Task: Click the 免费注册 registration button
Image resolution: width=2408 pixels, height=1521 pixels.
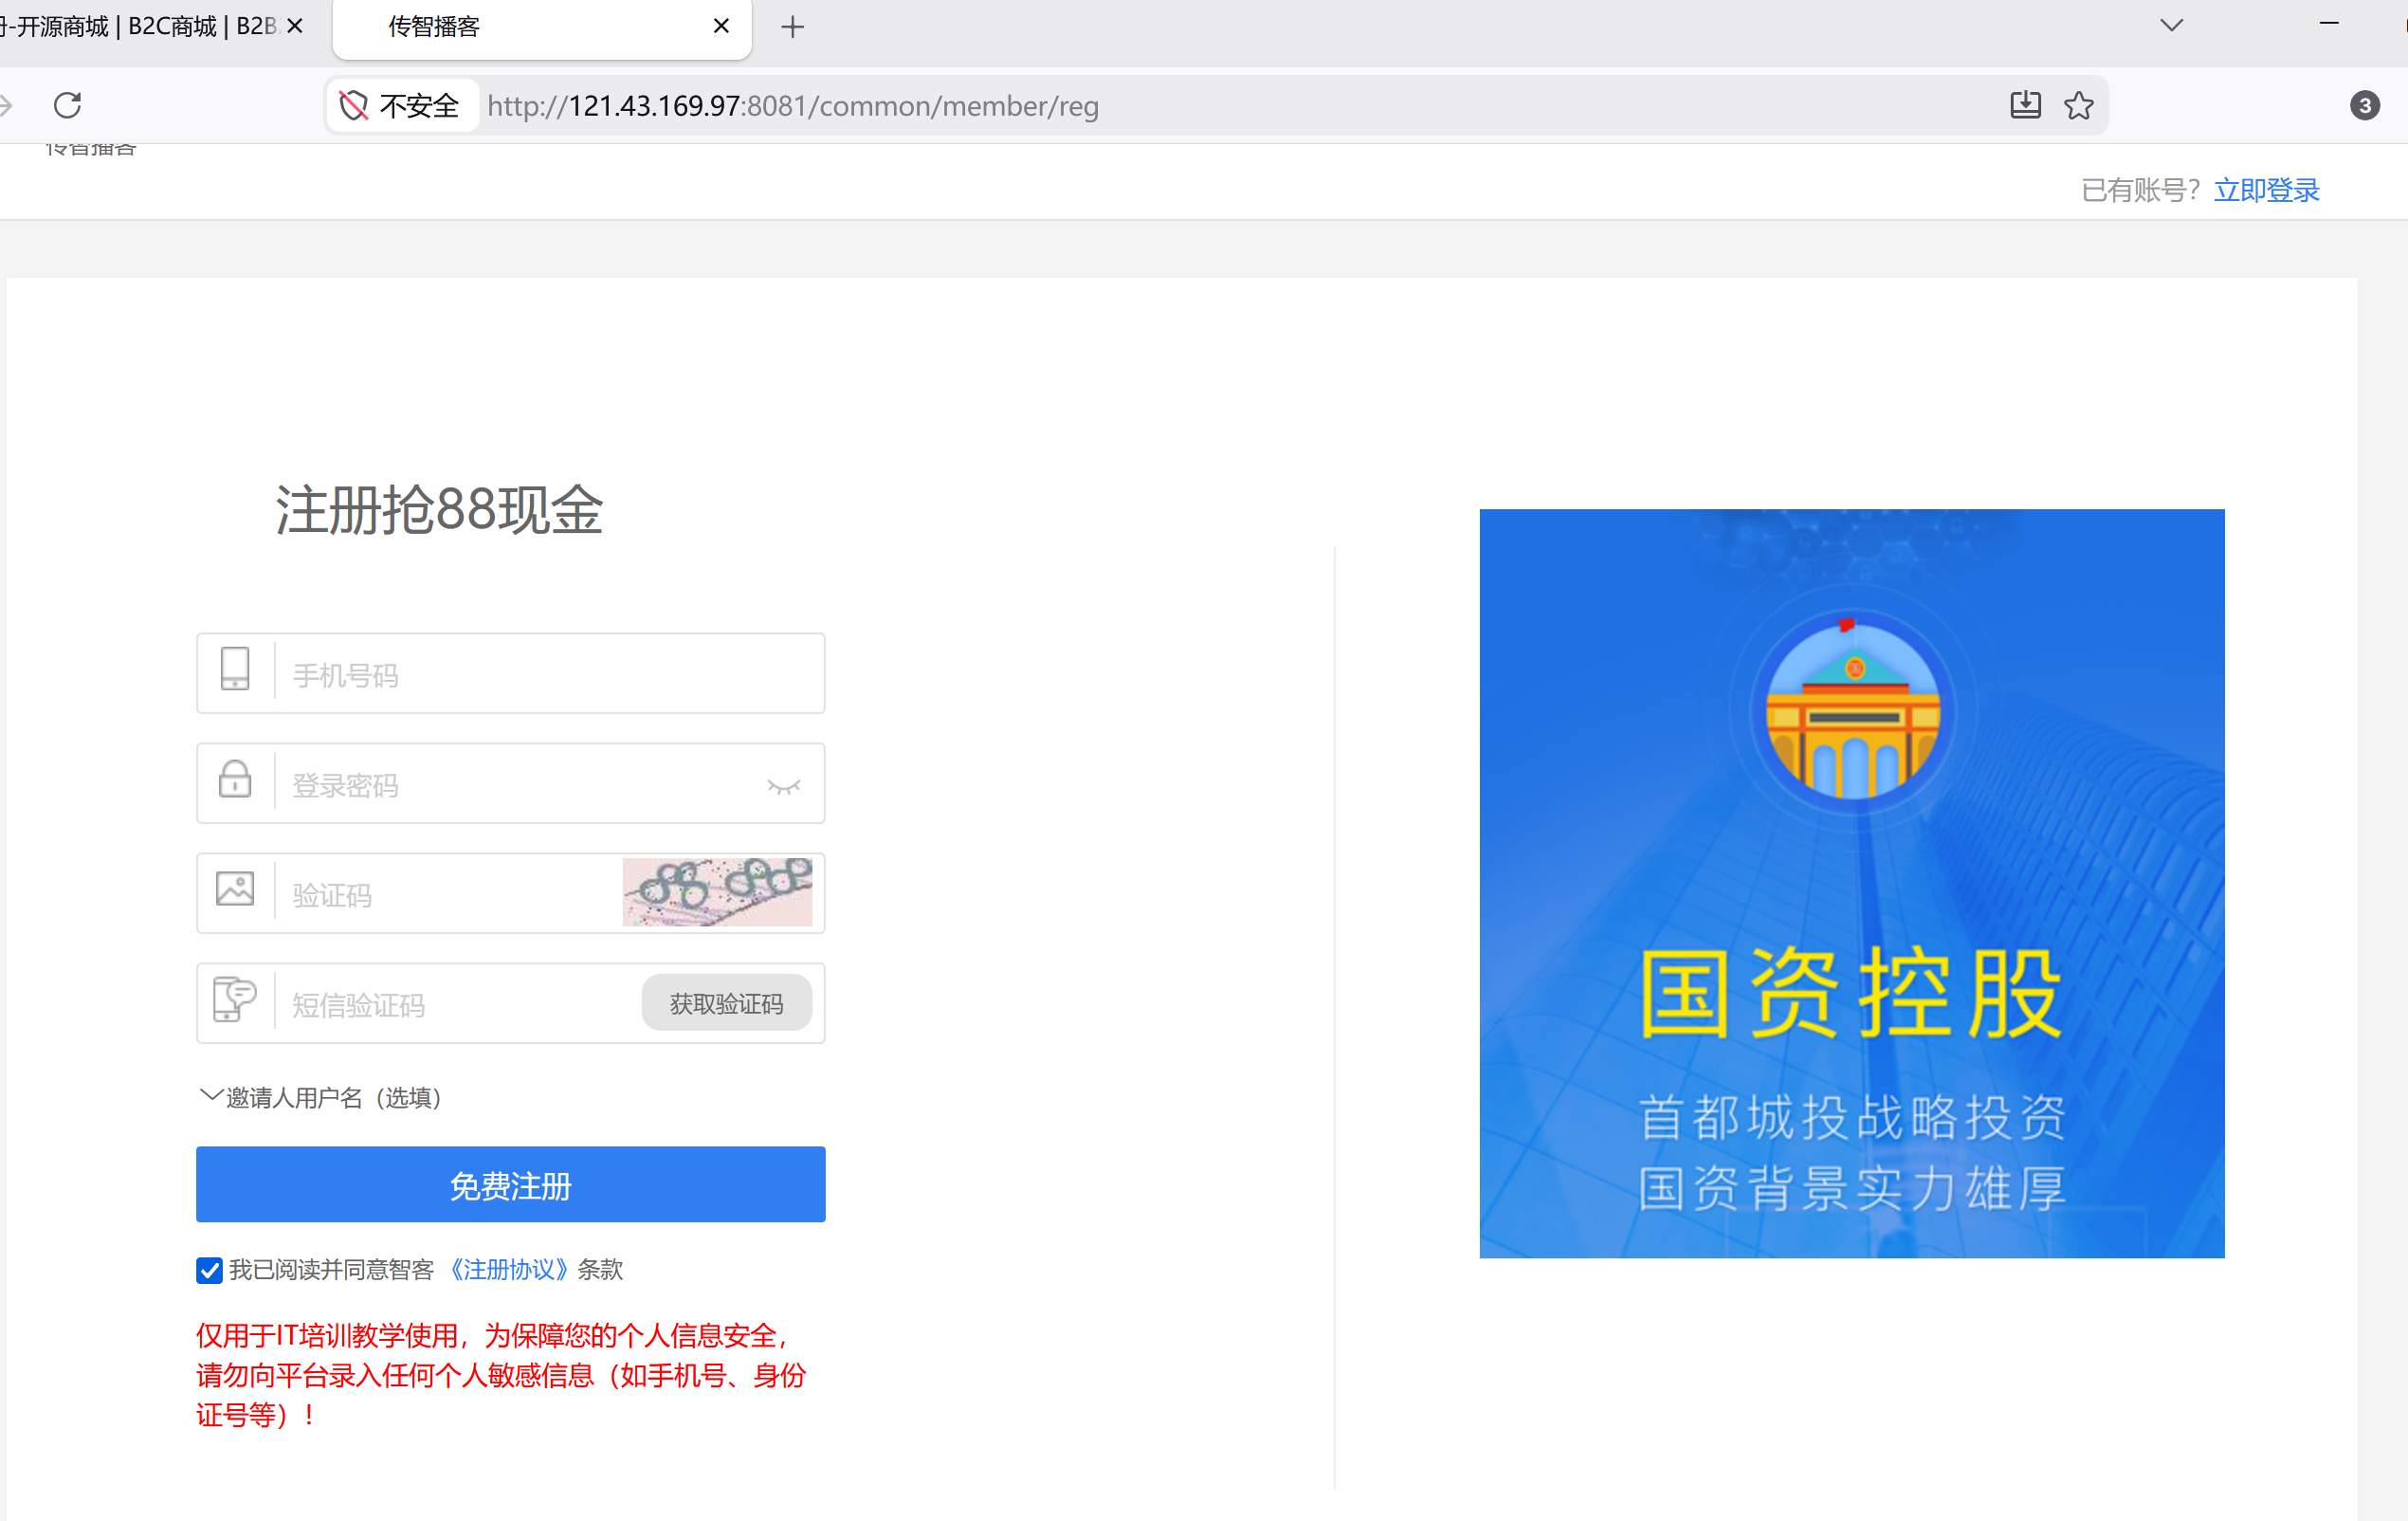Action: (x=510, y=1185)
